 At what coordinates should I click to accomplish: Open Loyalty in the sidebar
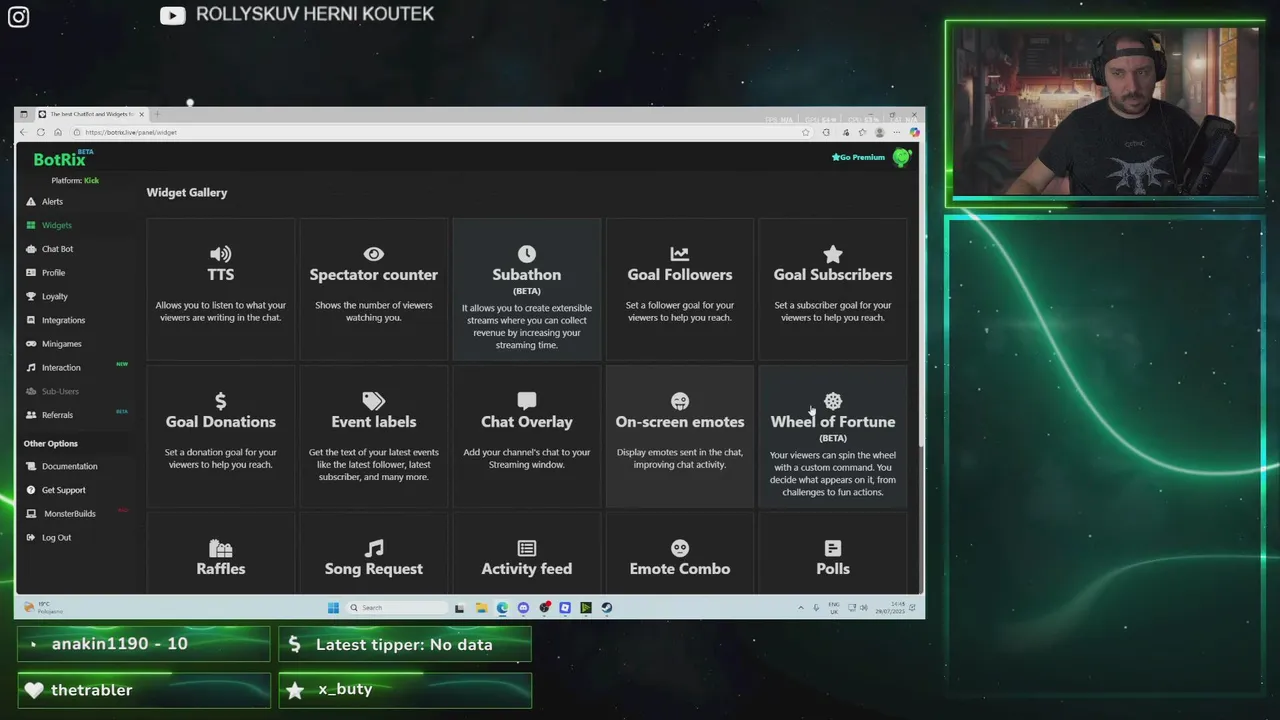click(x=55, y=297)
